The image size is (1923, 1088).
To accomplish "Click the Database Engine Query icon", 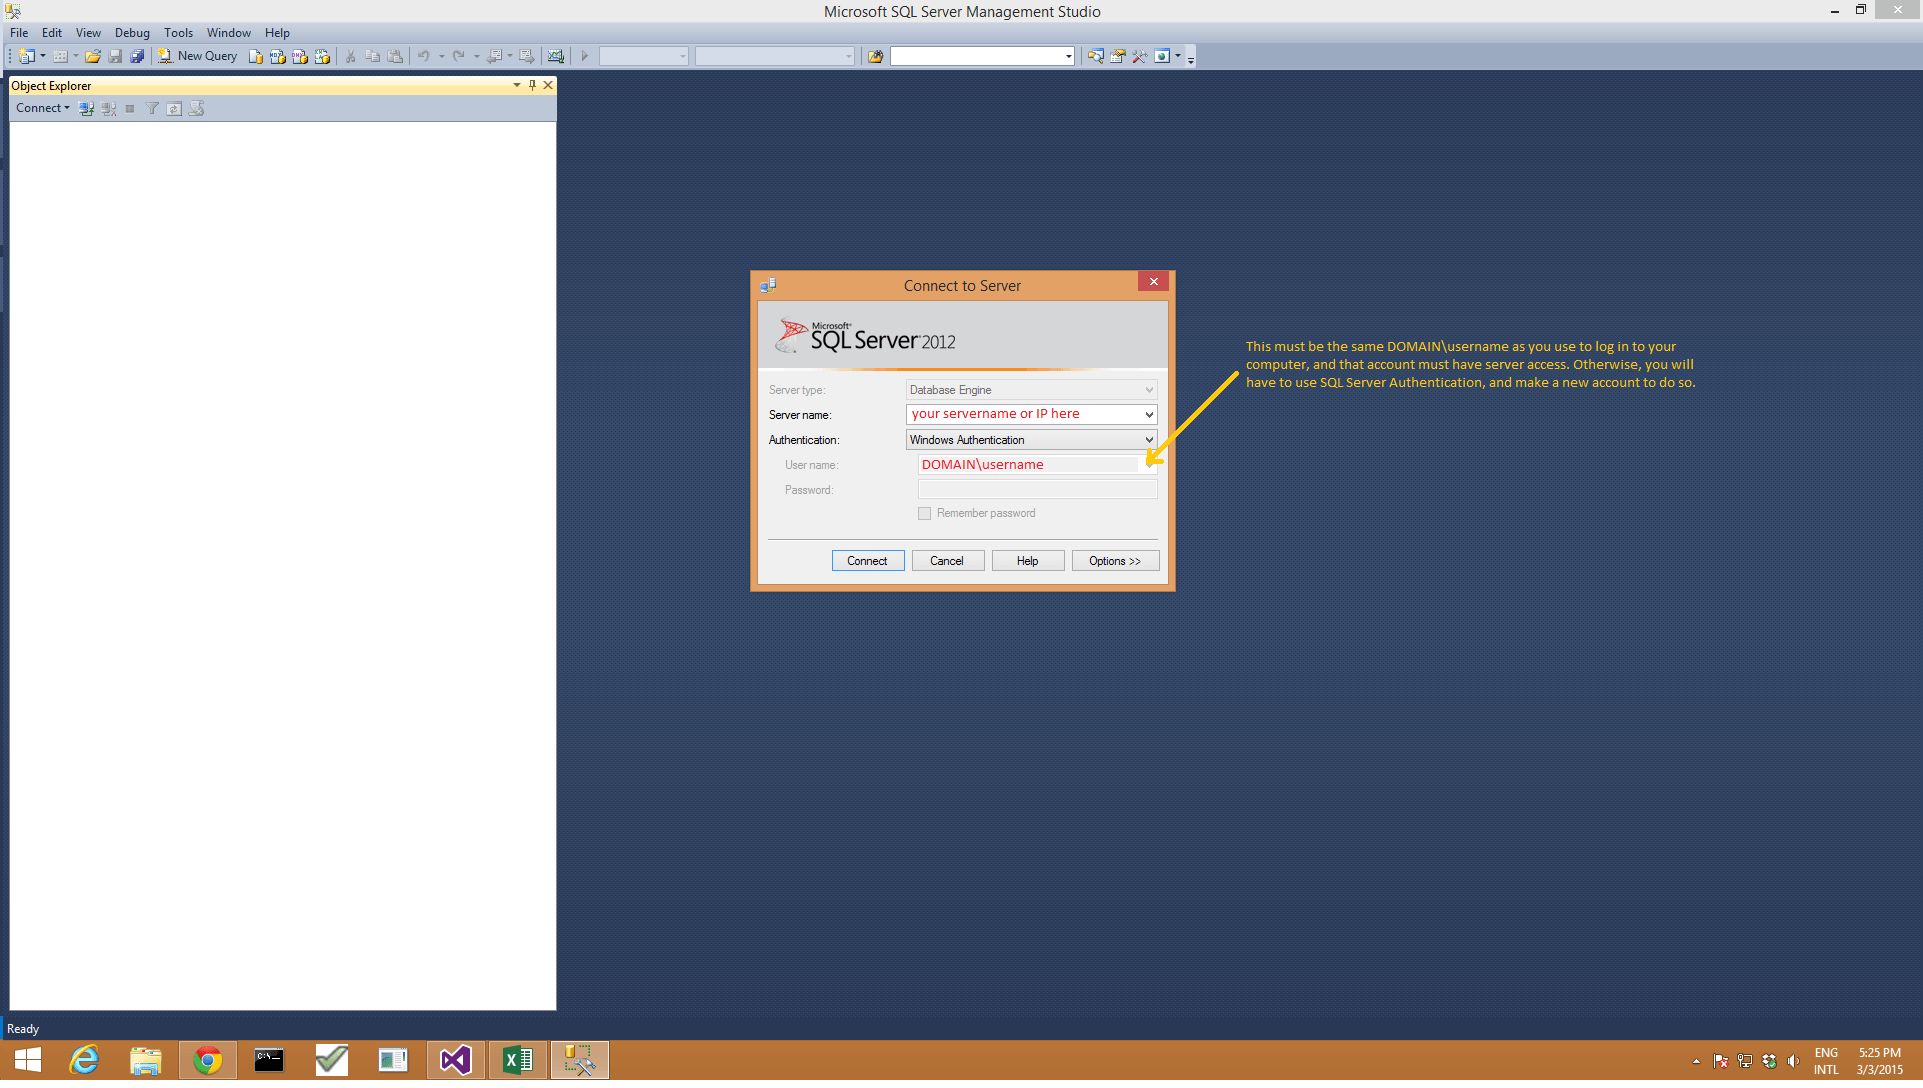I will pyautogui.click(x=256, y=56).
